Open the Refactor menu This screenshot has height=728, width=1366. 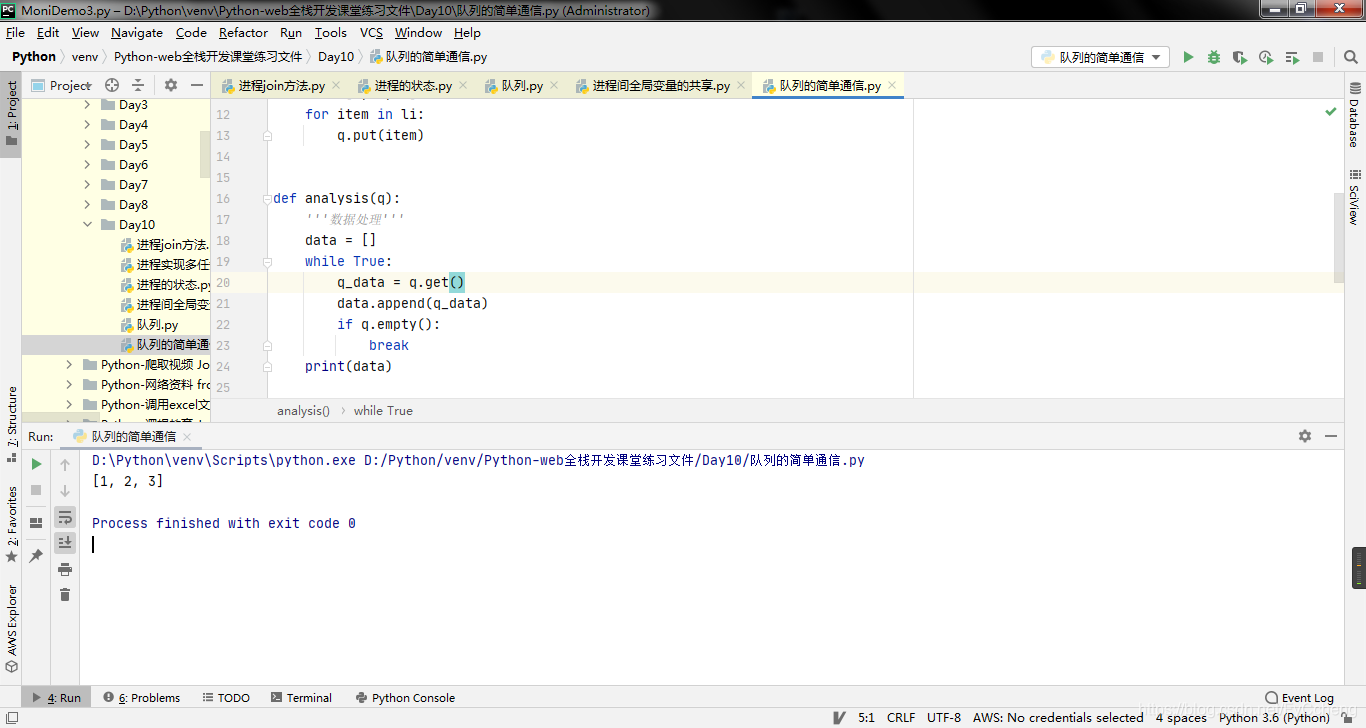coord(244,33)
